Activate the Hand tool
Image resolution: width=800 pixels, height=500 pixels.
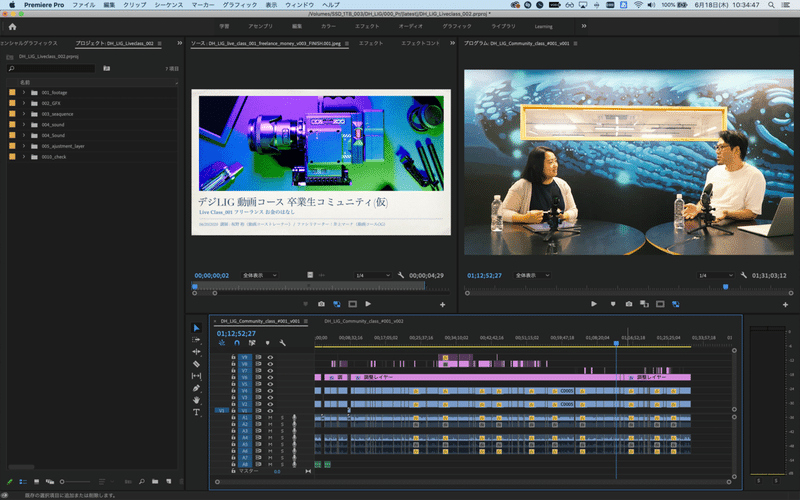click(196, 400)
